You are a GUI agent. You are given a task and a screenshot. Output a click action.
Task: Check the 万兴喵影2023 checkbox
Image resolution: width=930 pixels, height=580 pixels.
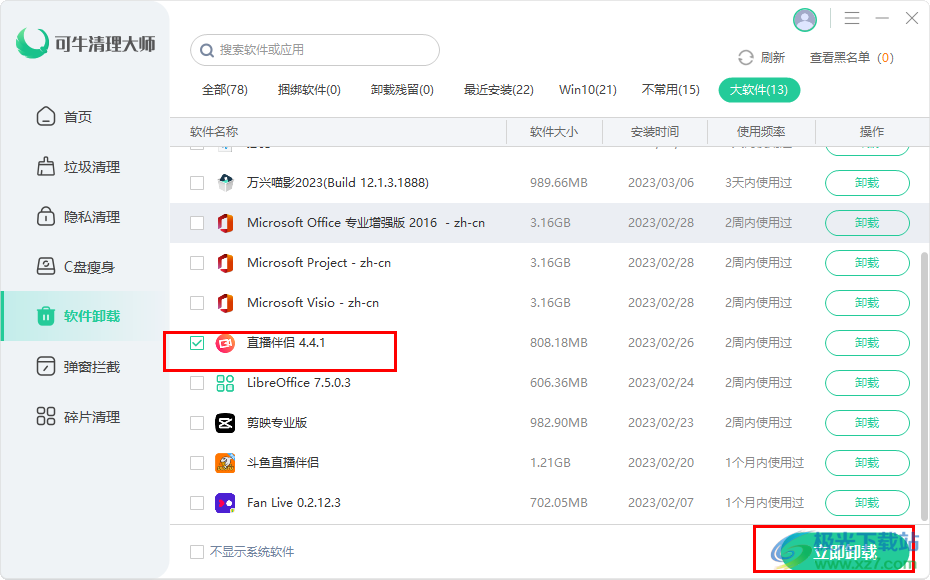click(x=197, y=183)
